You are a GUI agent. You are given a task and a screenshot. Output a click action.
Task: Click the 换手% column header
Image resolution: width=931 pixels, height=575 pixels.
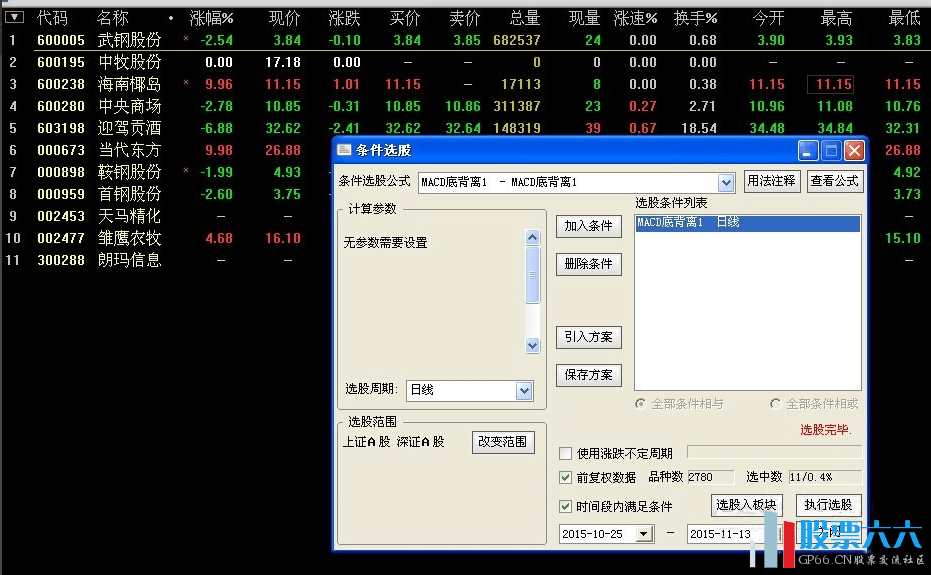695,18
